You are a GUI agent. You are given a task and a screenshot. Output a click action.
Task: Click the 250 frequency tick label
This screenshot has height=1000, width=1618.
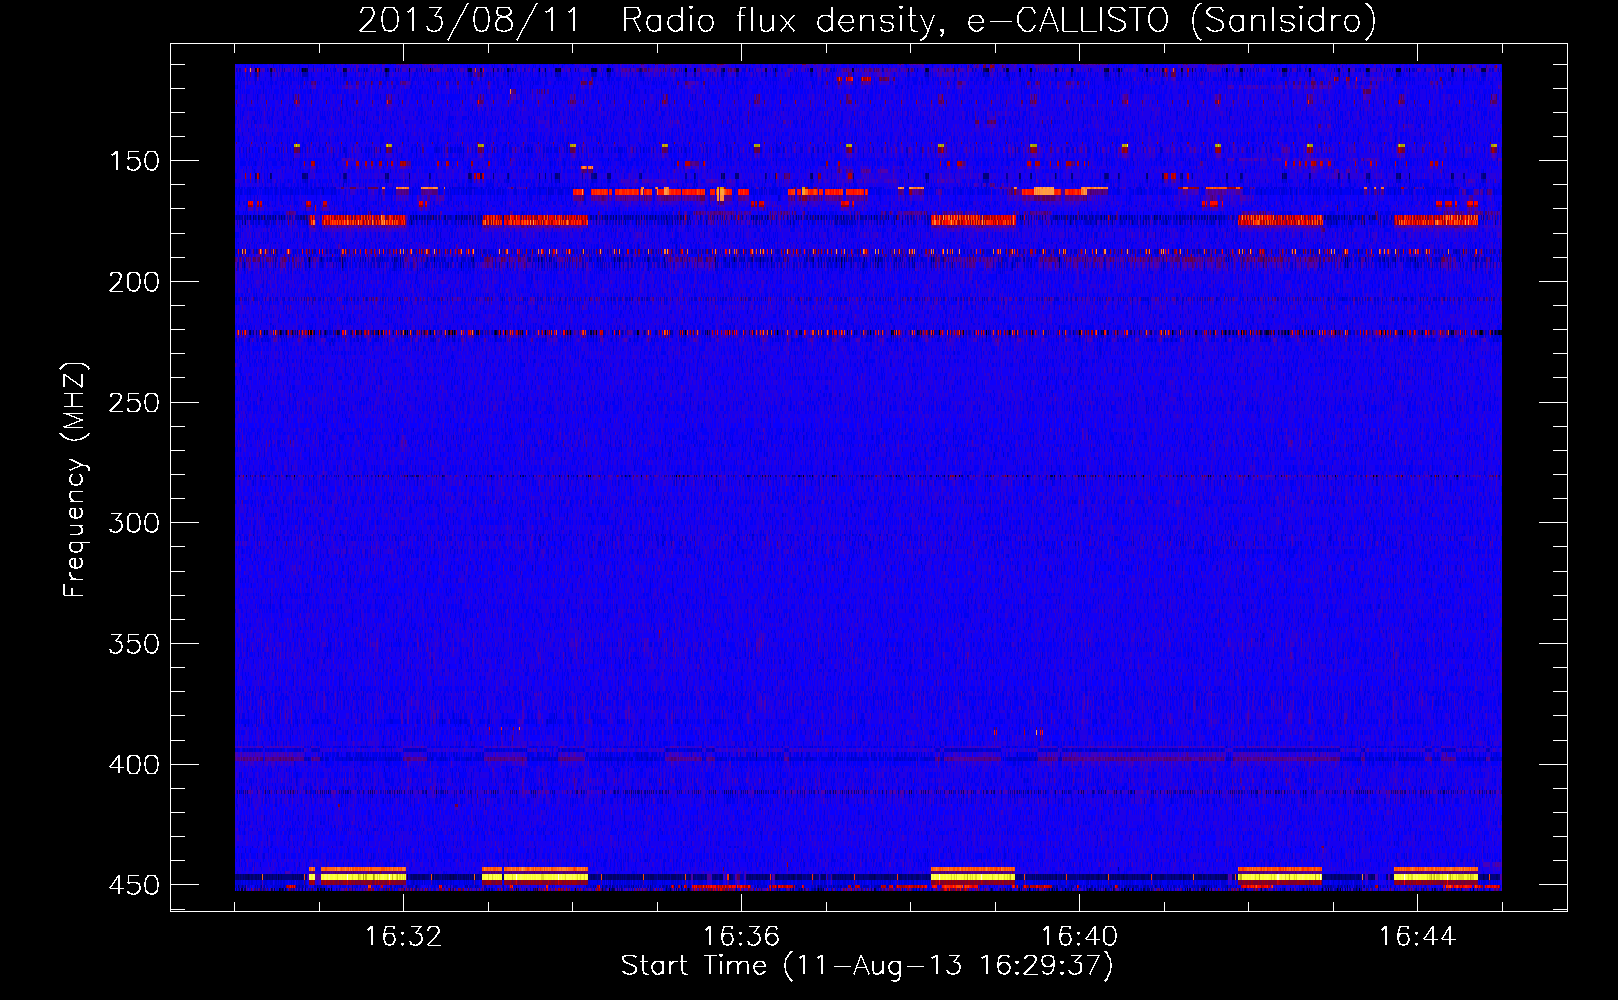133,403
